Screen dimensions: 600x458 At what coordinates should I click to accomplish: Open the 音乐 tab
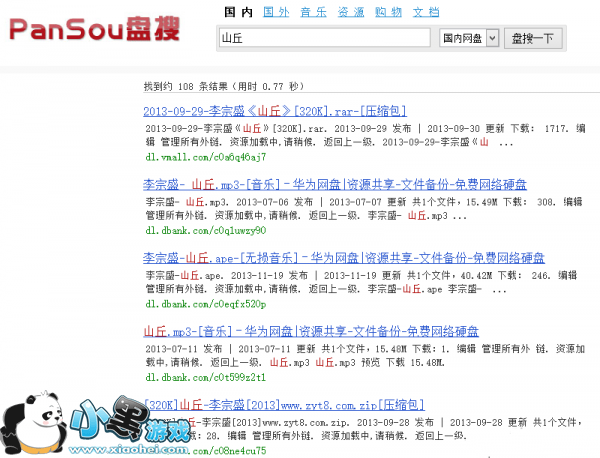[x=313, y=12]
